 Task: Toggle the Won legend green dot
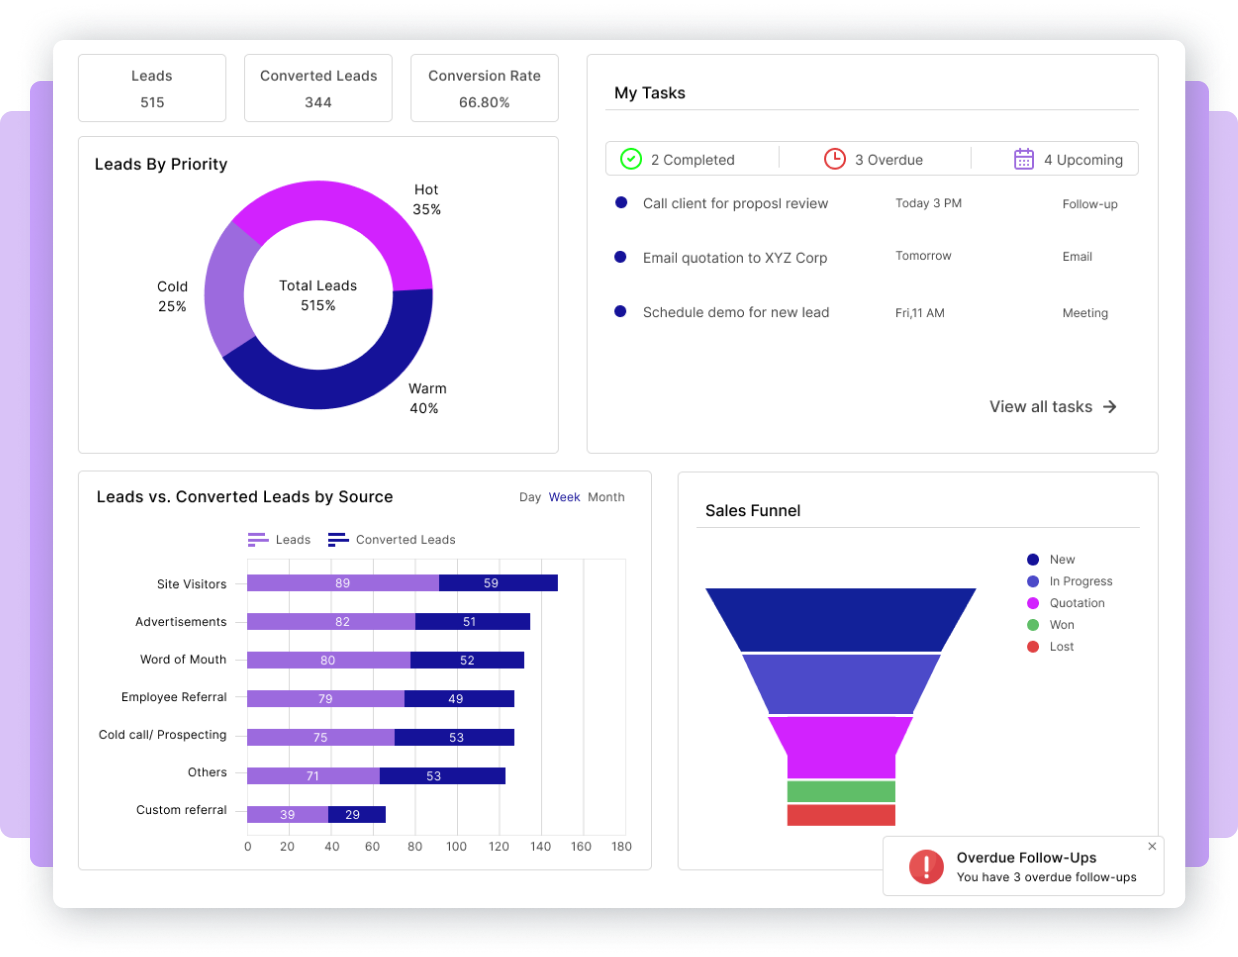[x=1033, y=625]
